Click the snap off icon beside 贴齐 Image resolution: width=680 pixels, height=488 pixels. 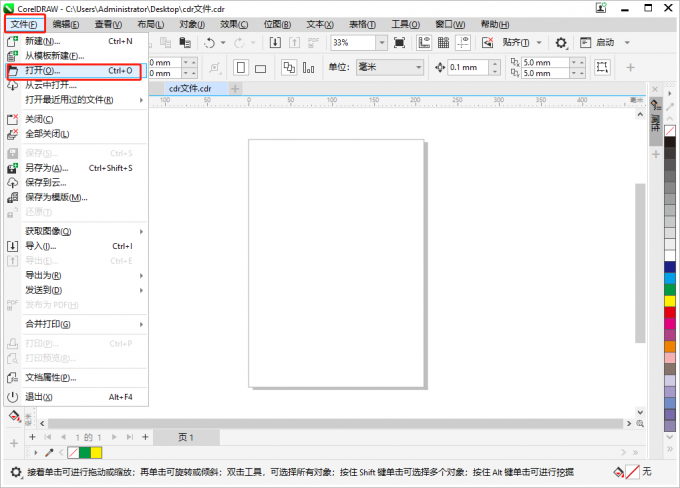point(487,42)
